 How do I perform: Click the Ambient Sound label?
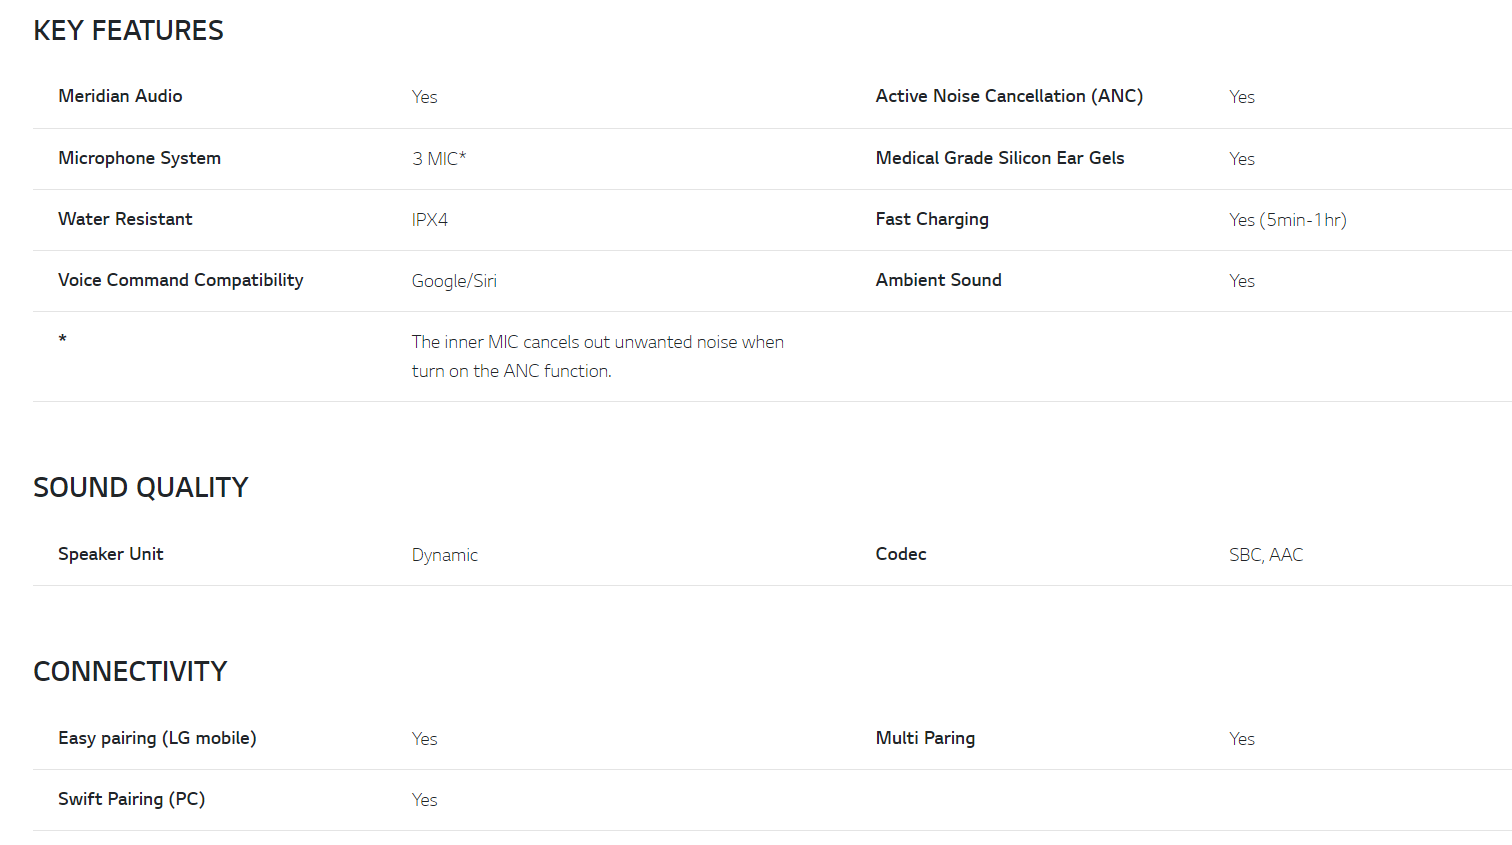pos(938,280)
